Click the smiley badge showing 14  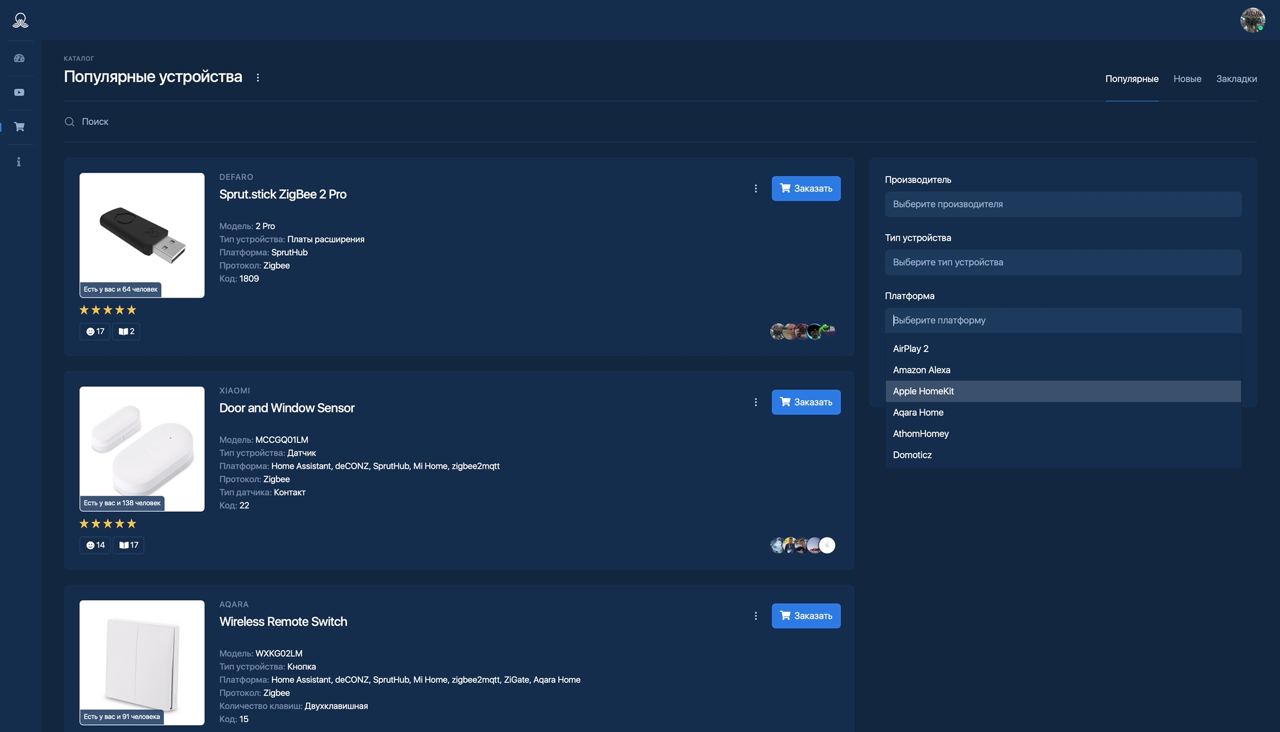tap(95, 545)
